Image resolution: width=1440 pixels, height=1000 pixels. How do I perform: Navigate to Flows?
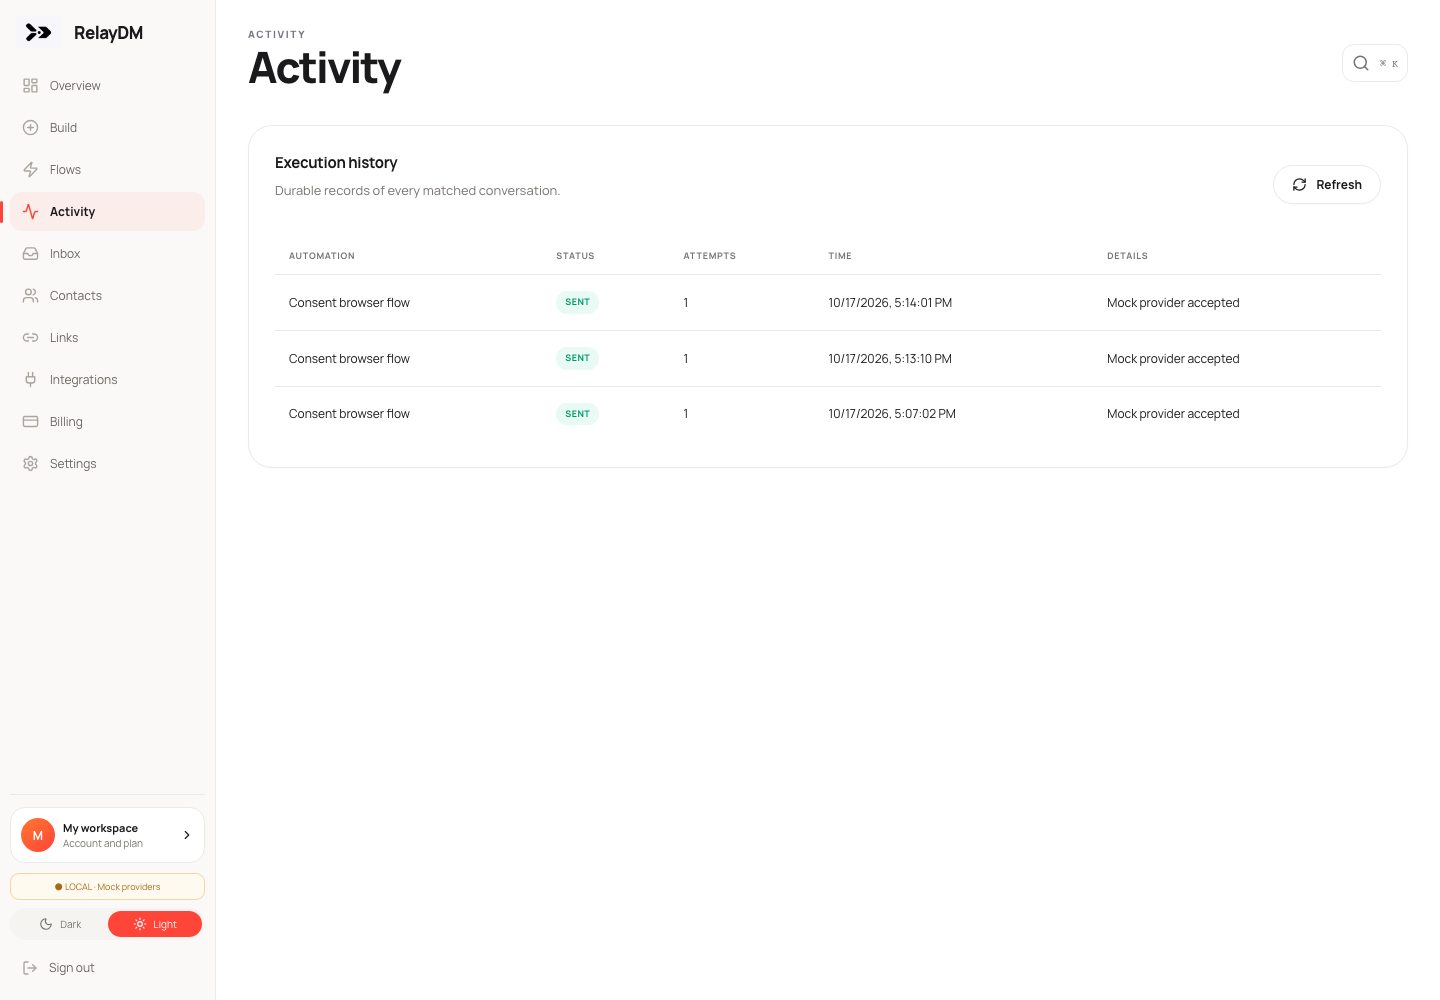click(108, 170)
